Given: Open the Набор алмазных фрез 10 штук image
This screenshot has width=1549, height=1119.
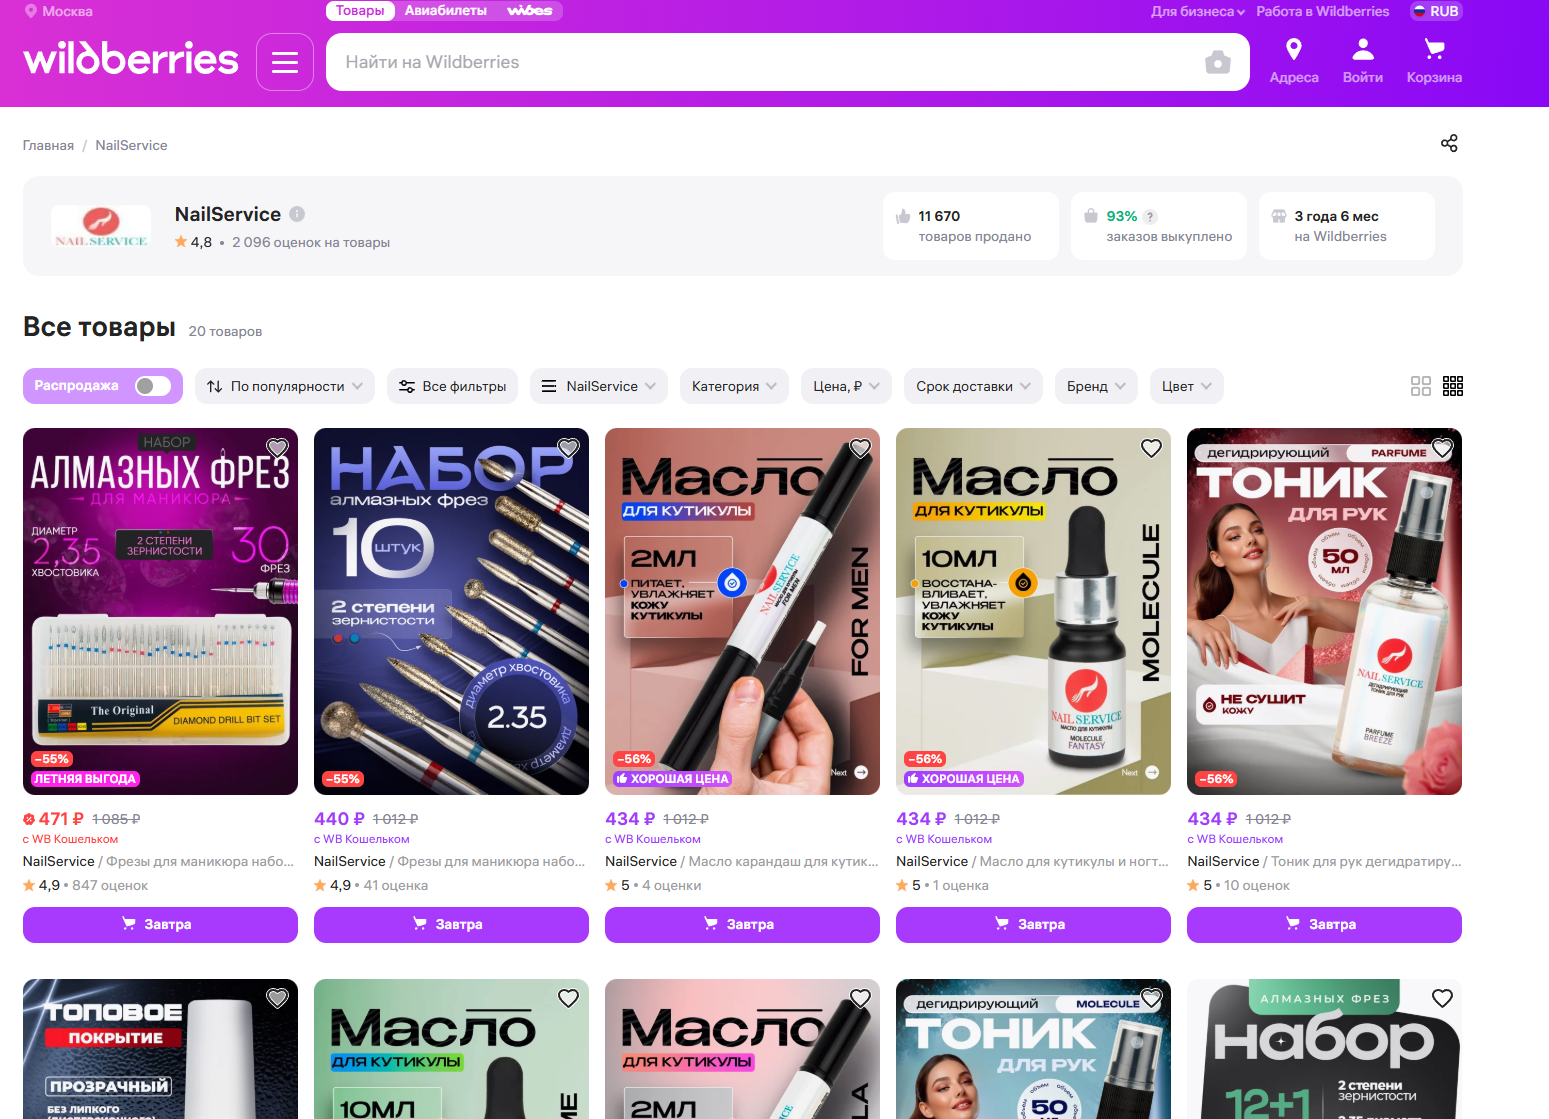Looking at the screenshot, I should [x=451, y=611].
